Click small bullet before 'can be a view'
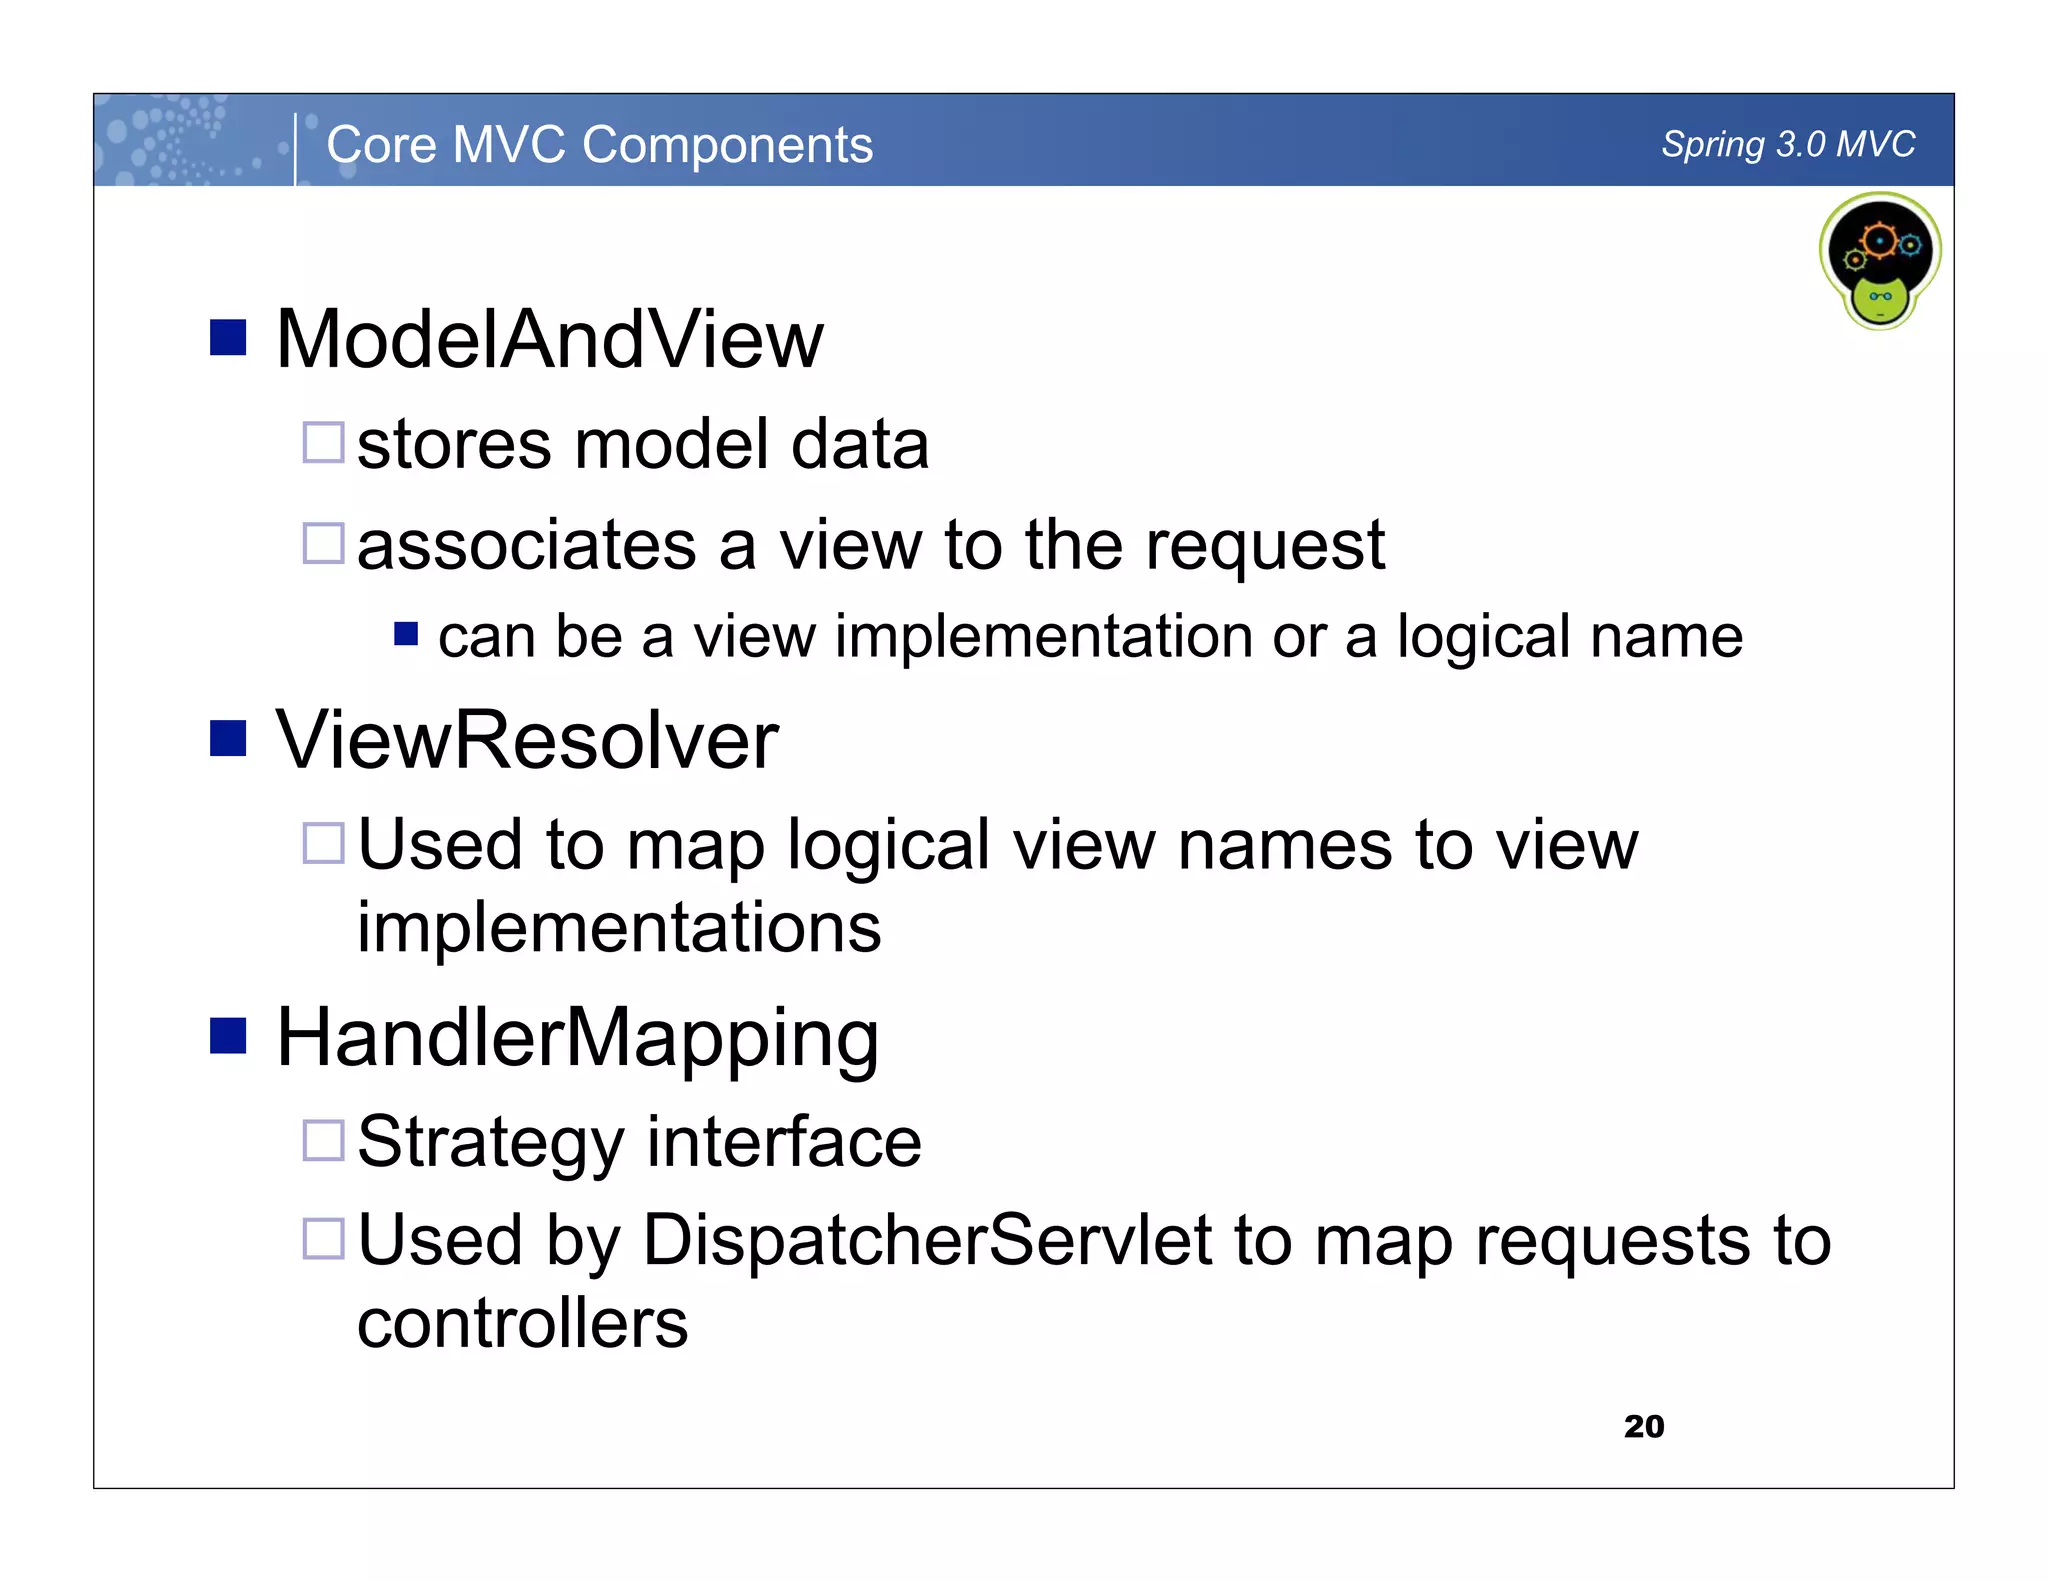Image resolution: width=2048 pixels, height=1582 pixels. pyautogui.click(x=405, y=634)
